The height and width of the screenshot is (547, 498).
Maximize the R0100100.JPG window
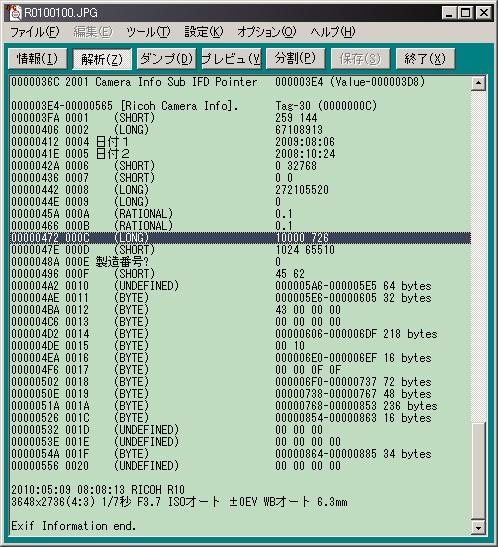[x=466, y=13]
